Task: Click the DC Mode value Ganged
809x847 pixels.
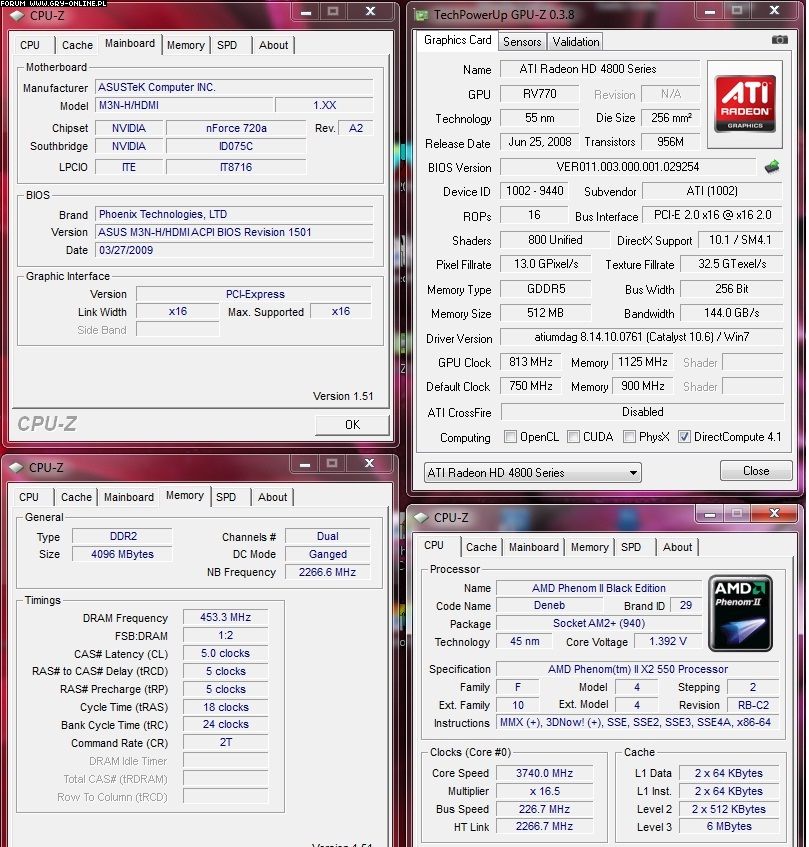Action: 327,554
